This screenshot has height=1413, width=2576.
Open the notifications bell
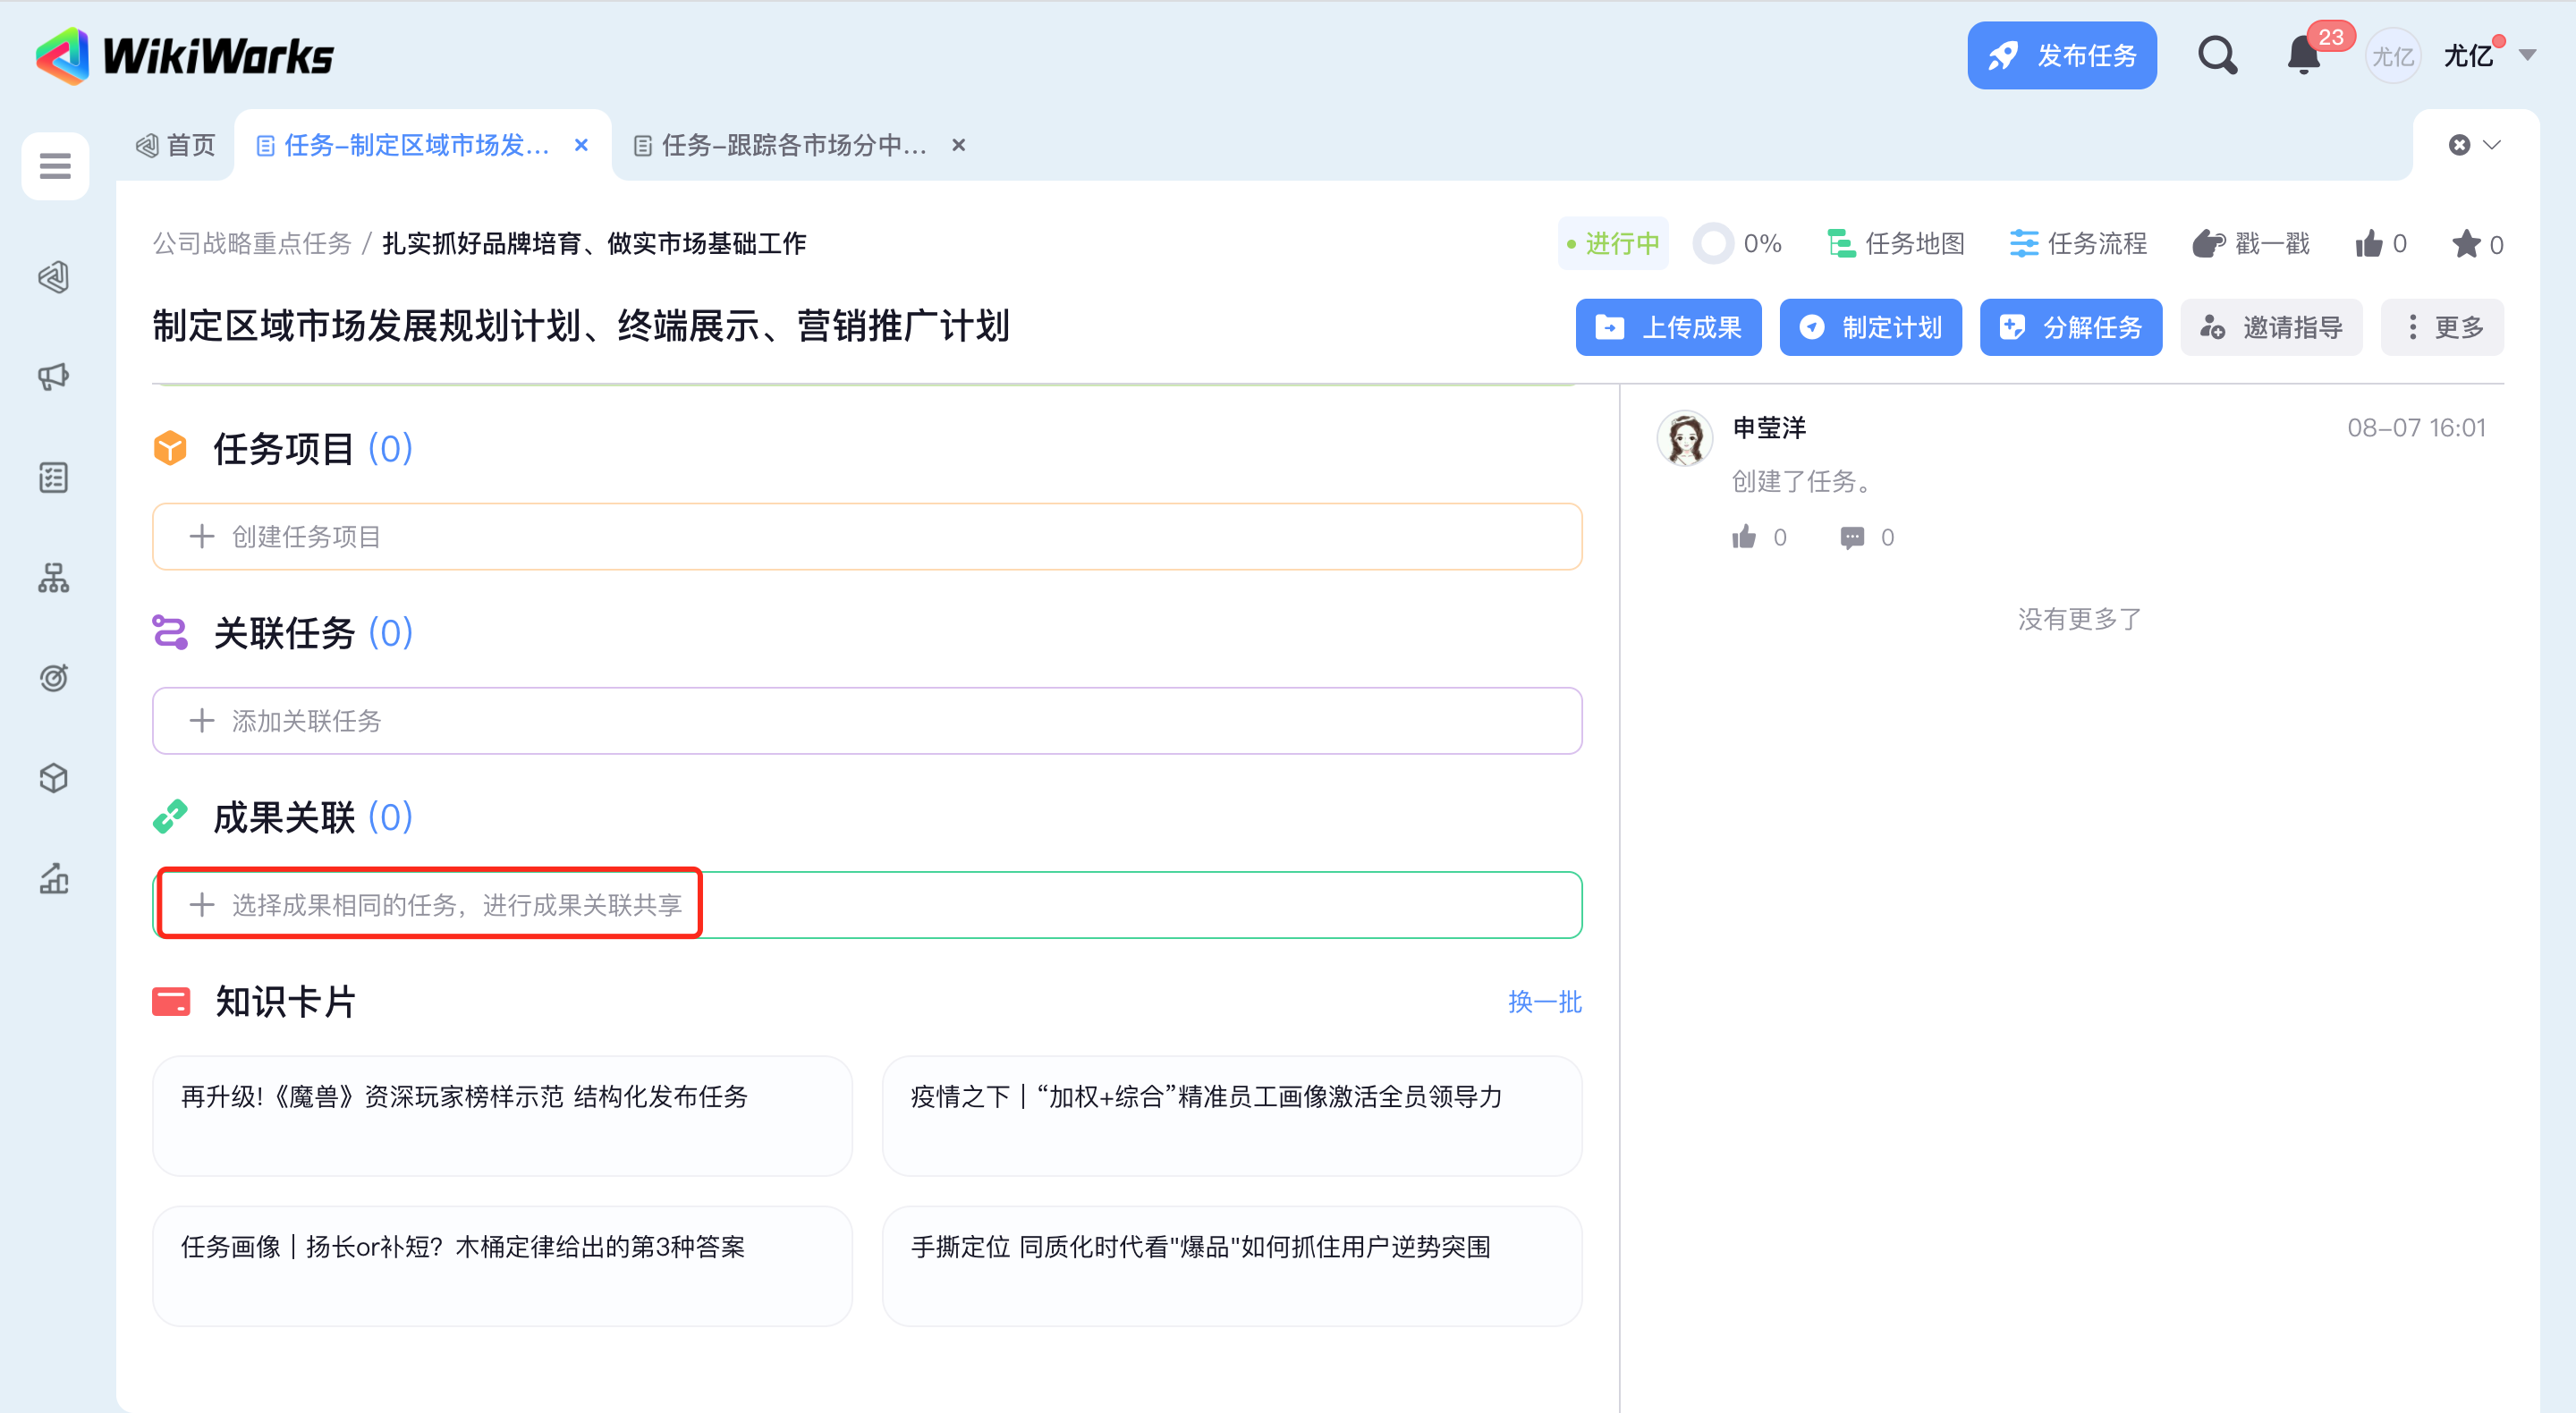2303,56
